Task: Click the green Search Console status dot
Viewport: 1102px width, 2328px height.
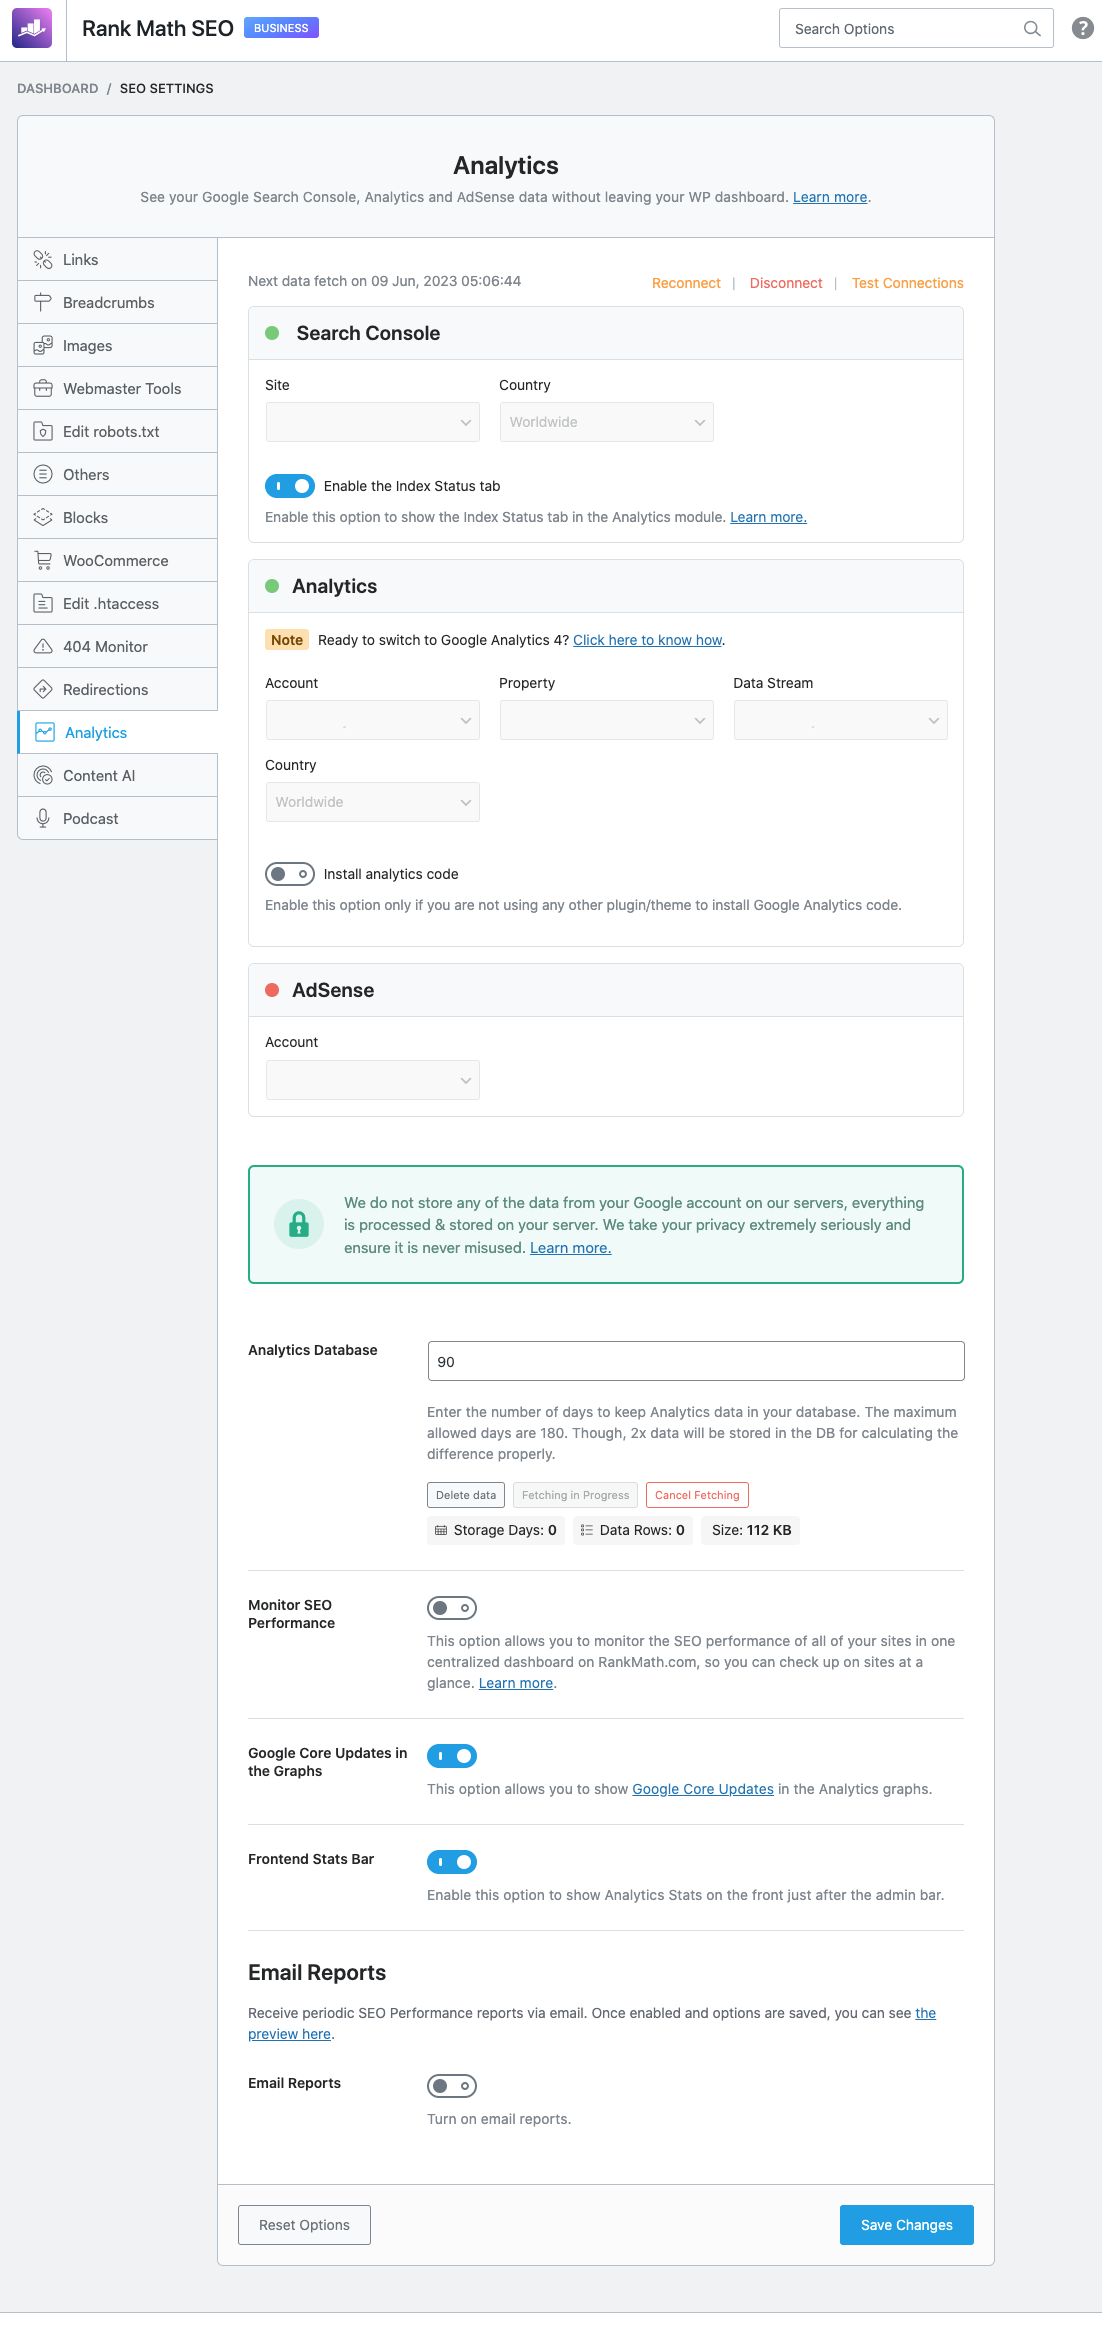Action: [x=272, y=333]
